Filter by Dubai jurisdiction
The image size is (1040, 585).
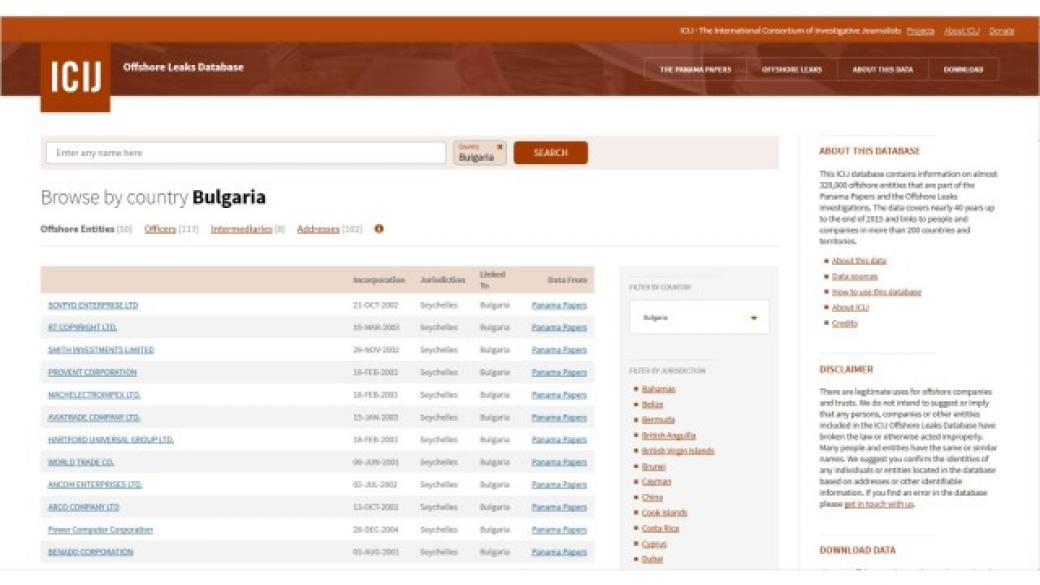[652, 560]
